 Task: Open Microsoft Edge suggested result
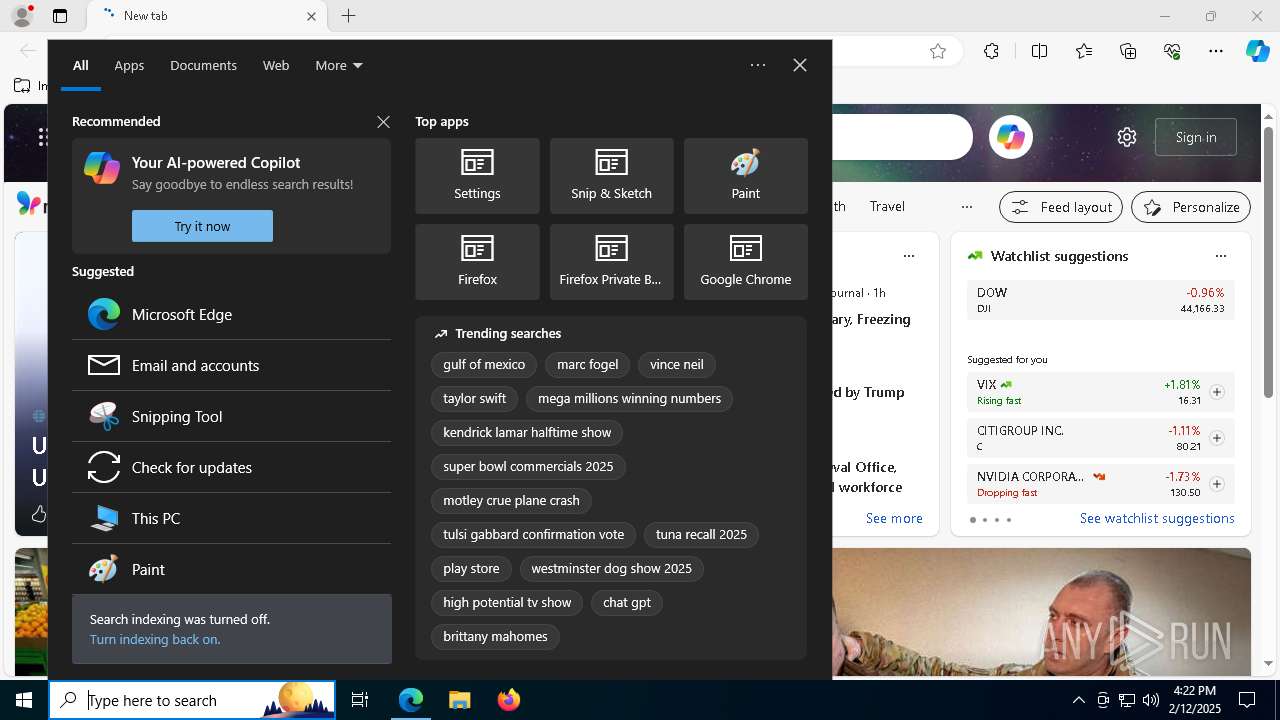231,314
